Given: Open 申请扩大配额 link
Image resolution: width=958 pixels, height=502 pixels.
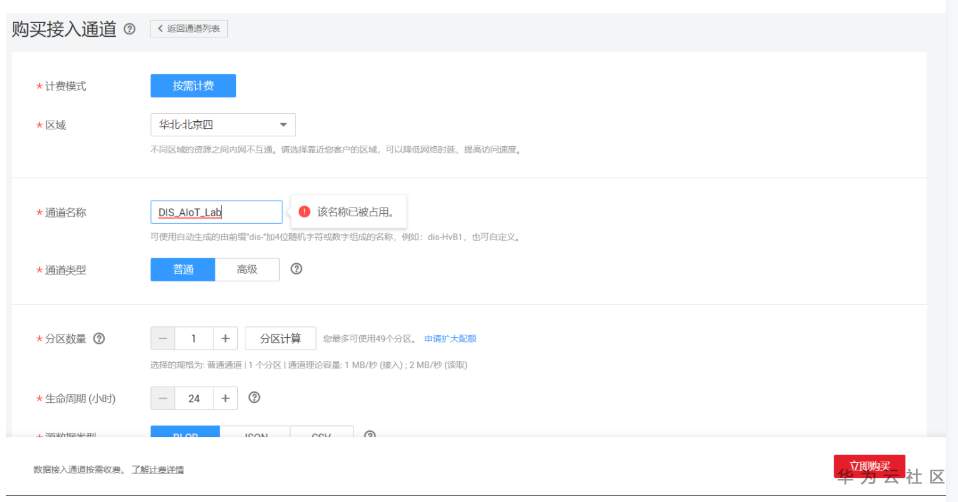Looking at the screenshot, I should pyautogui.click(x=450, y=338).
